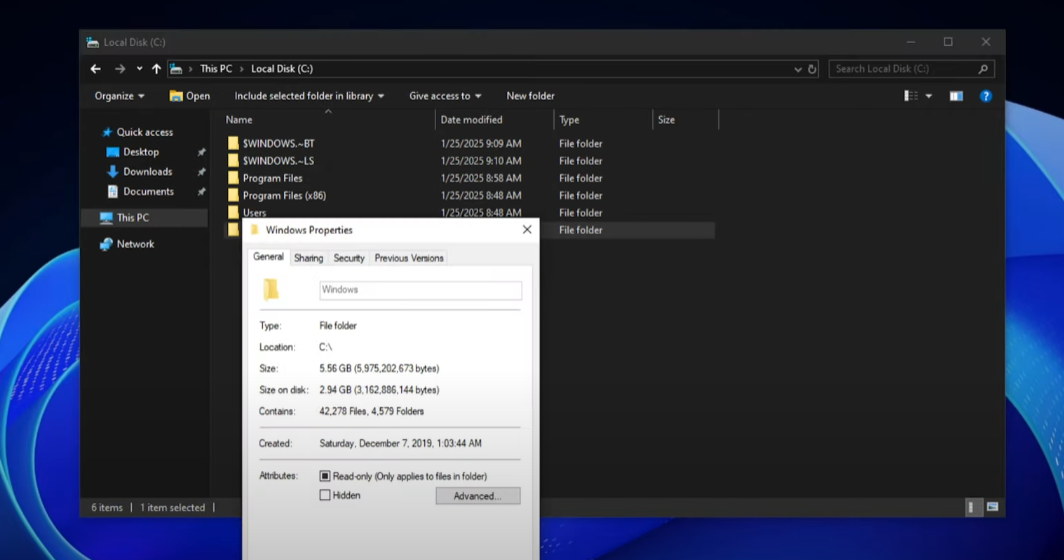This screenshot has height=560, width=1064.
Task: Toggle the Hidden attribute checkbox
Action: tap(324, 495)
